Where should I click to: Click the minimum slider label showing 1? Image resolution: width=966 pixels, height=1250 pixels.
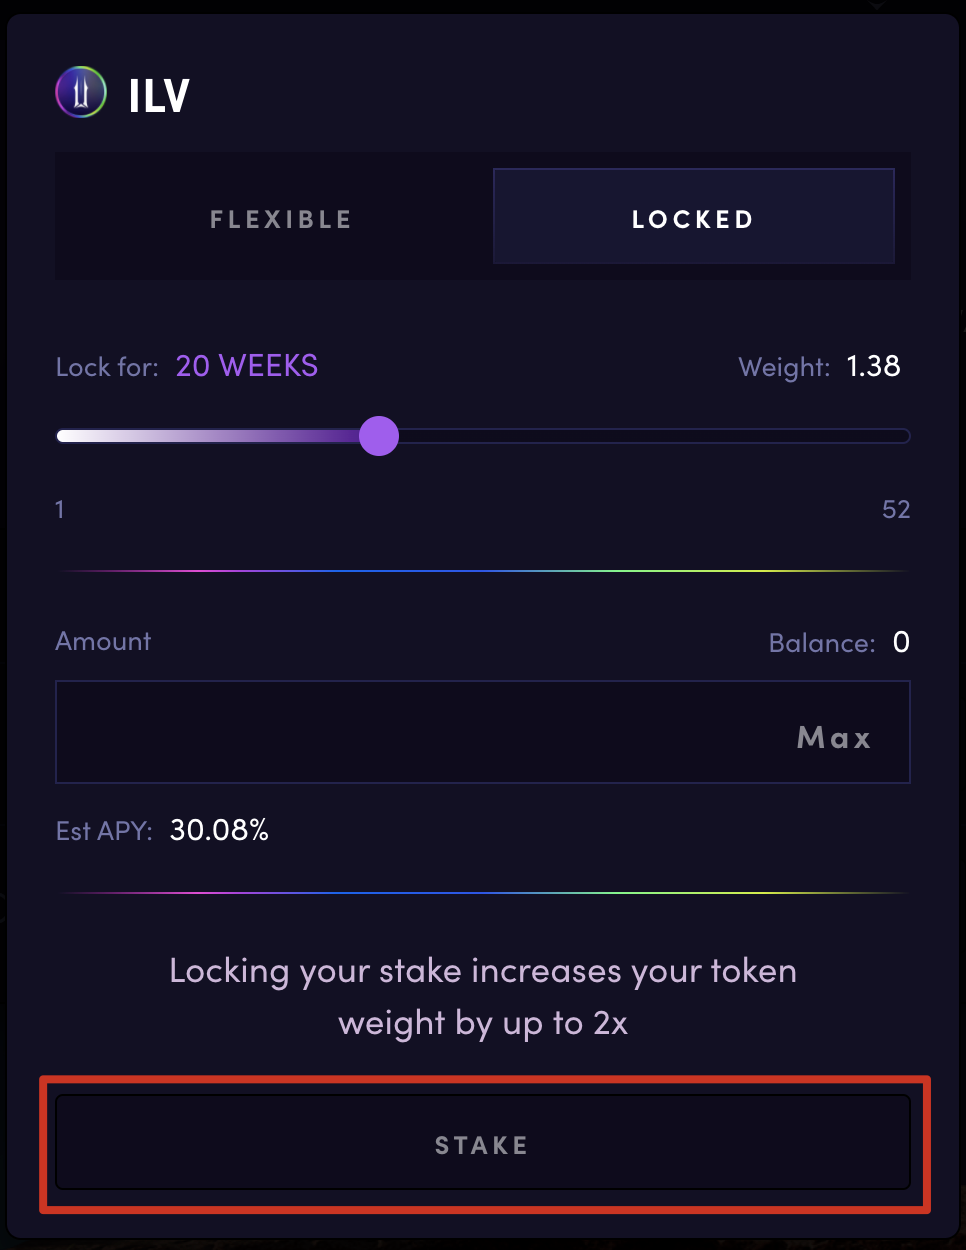point(59,509)
